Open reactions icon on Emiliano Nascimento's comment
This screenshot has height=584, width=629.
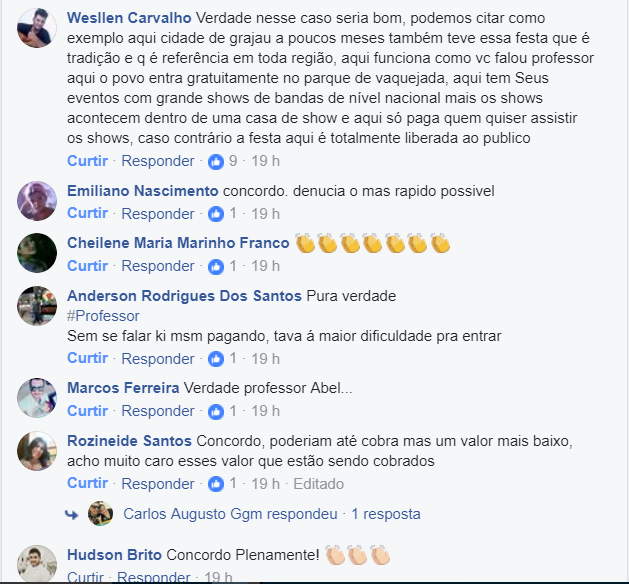tap(216, 214)
